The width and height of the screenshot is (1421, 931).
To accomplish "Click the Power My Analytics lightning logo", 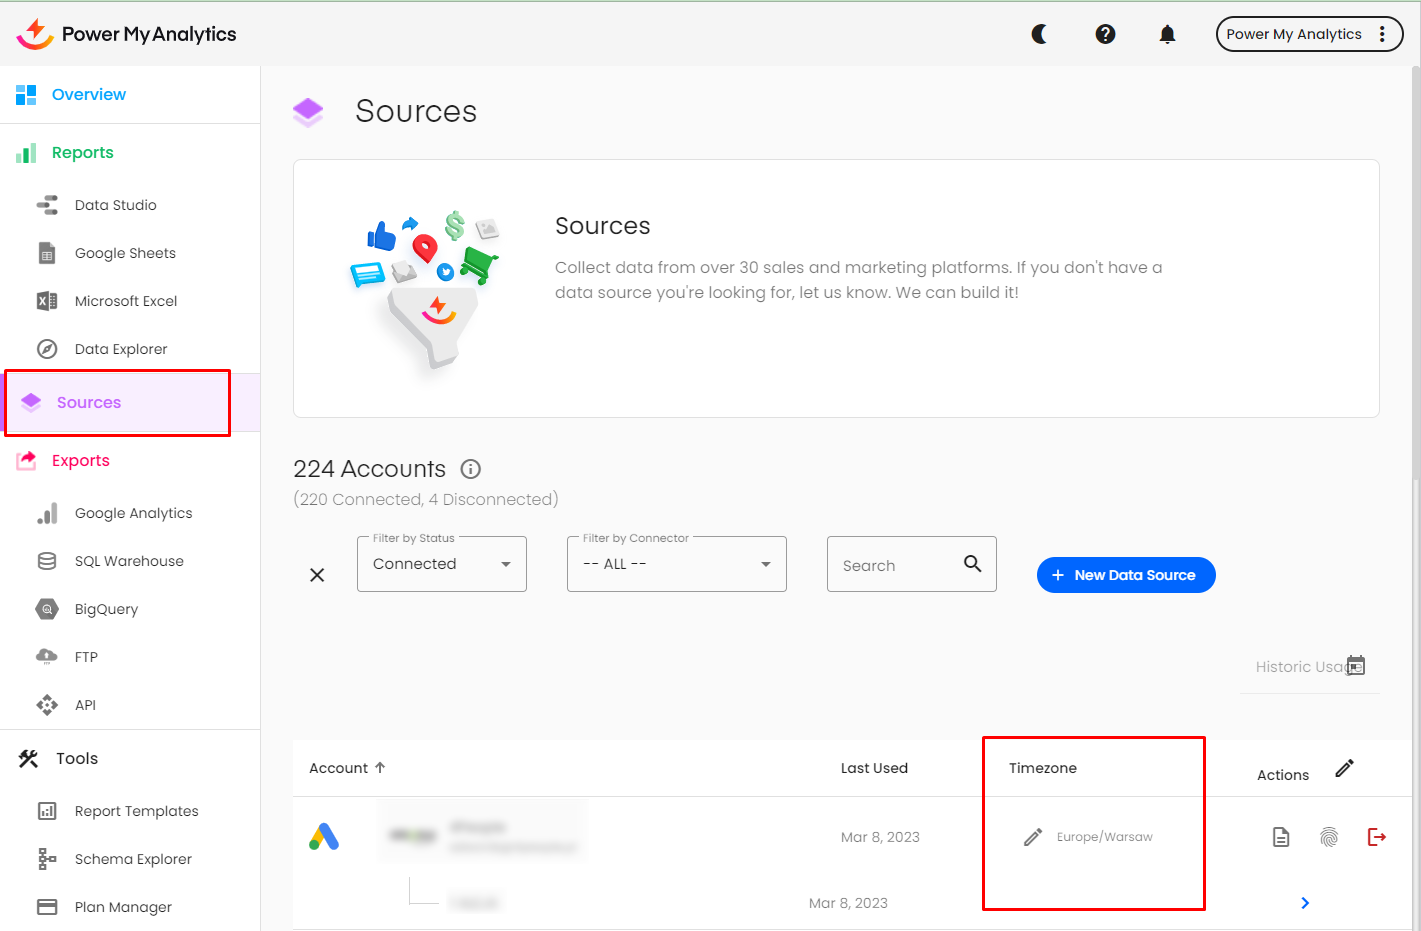I will coord(33,32).
